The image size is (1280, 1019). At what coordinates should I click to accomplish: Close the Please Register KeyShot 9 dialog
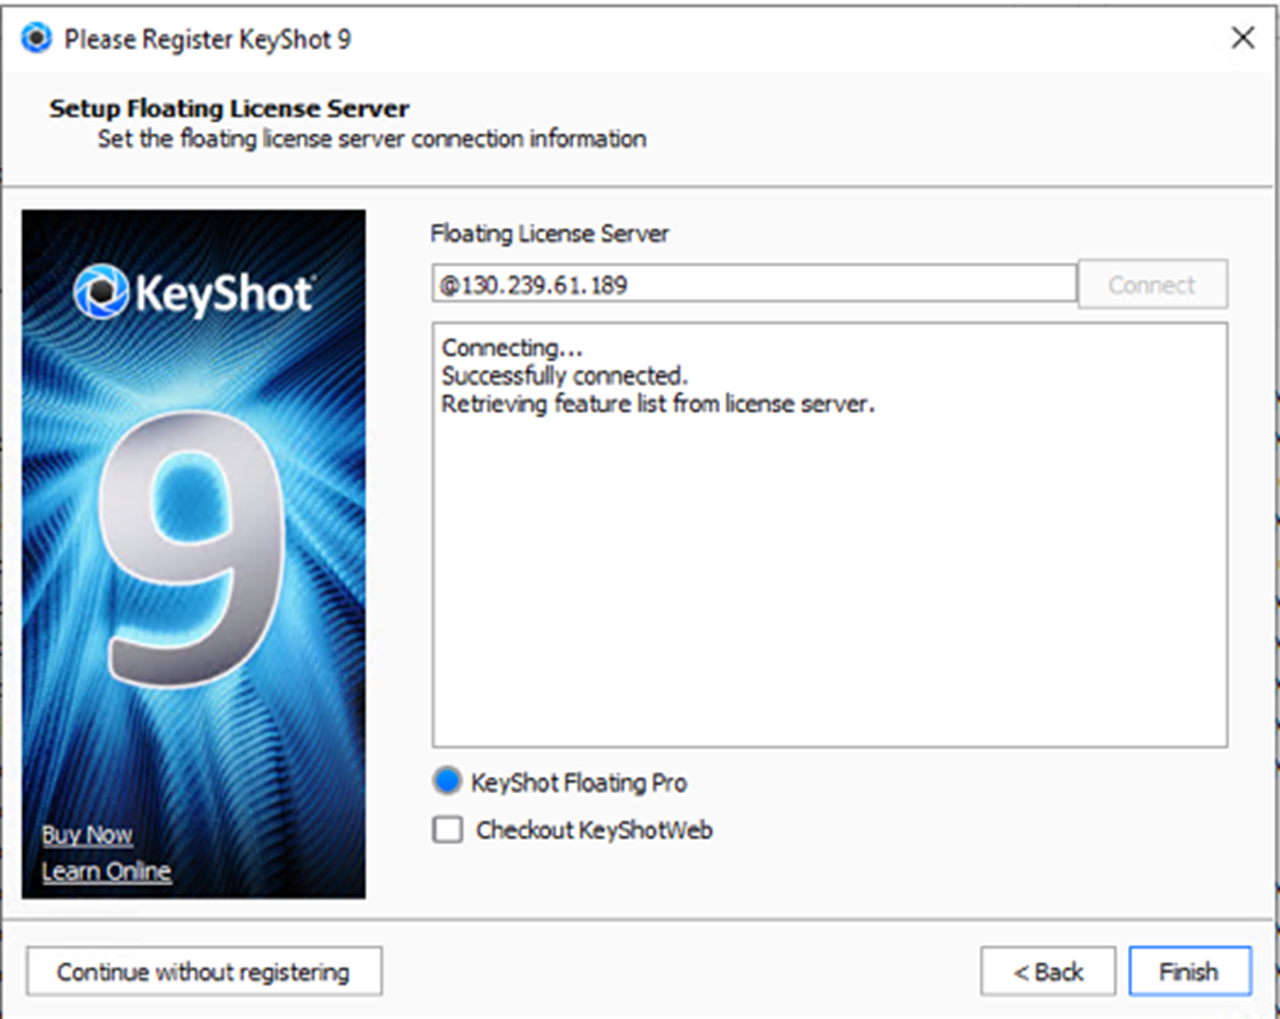[1243, 38]
